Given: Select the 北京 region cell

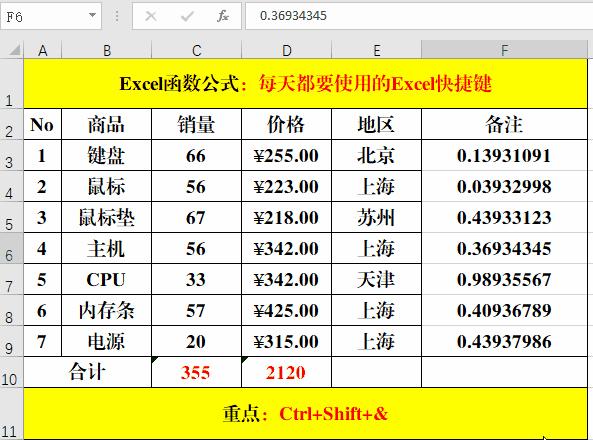Looking at the screenshot, I should (x=376, y=155).
